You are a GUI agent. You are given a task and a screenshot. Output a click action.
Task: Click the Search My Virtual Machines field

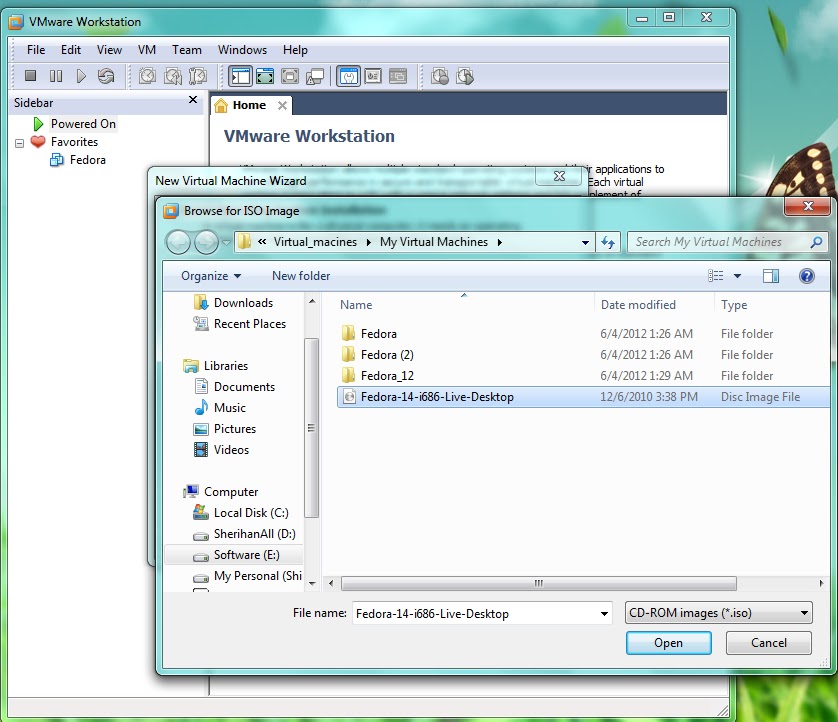coord(727,242)
